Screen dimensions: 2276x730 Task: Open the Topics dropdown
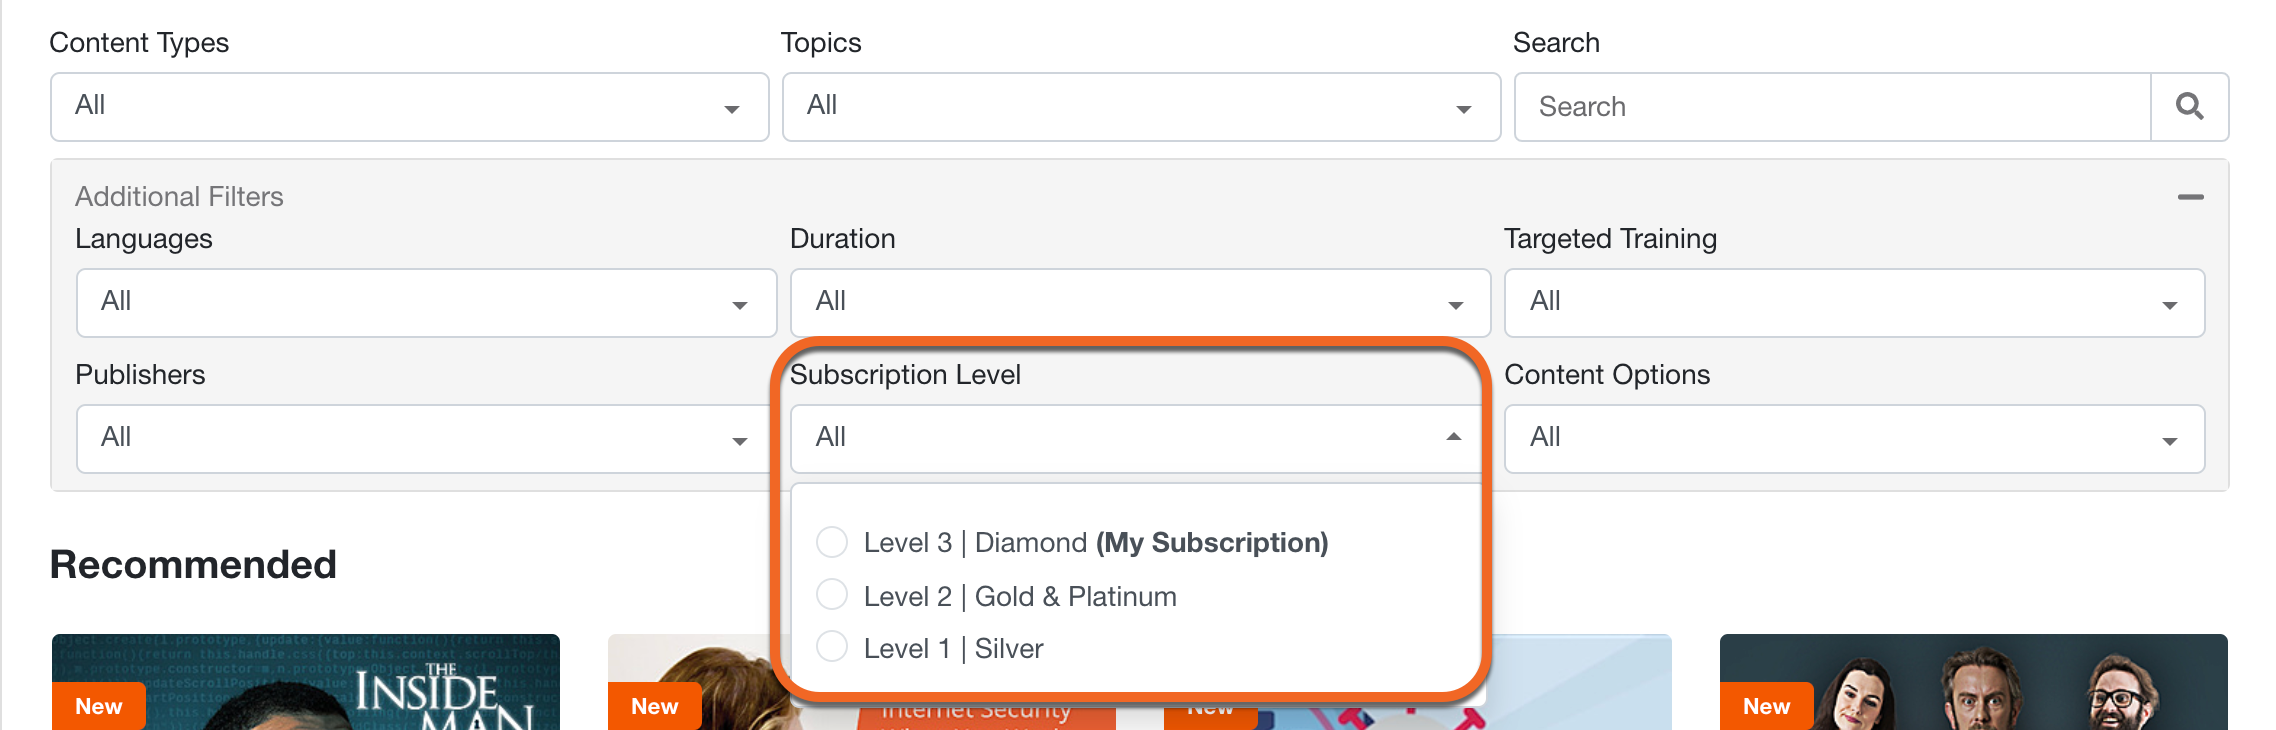[1141, 107]
